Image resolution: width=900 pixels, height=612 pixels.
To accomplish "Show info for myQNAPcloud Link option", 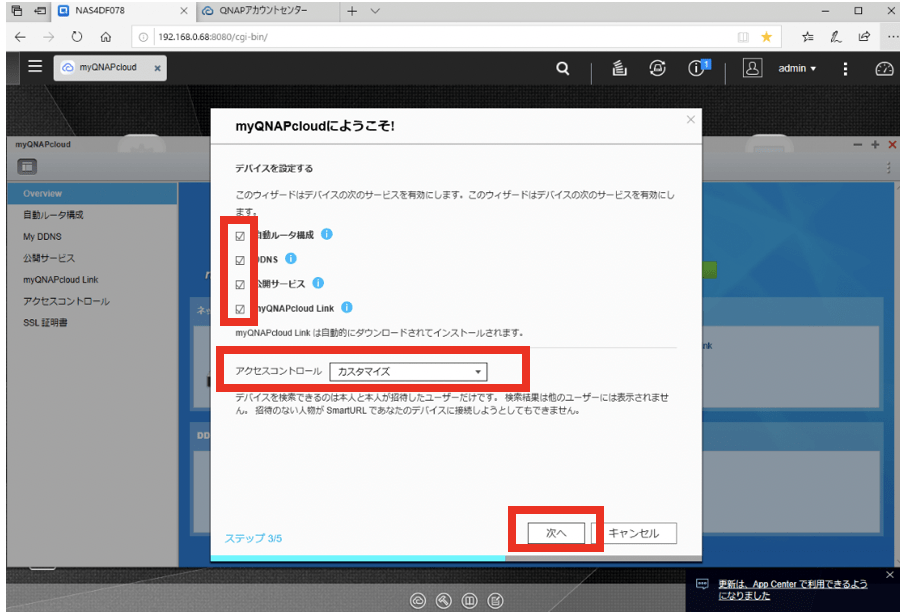I will 347,307.
